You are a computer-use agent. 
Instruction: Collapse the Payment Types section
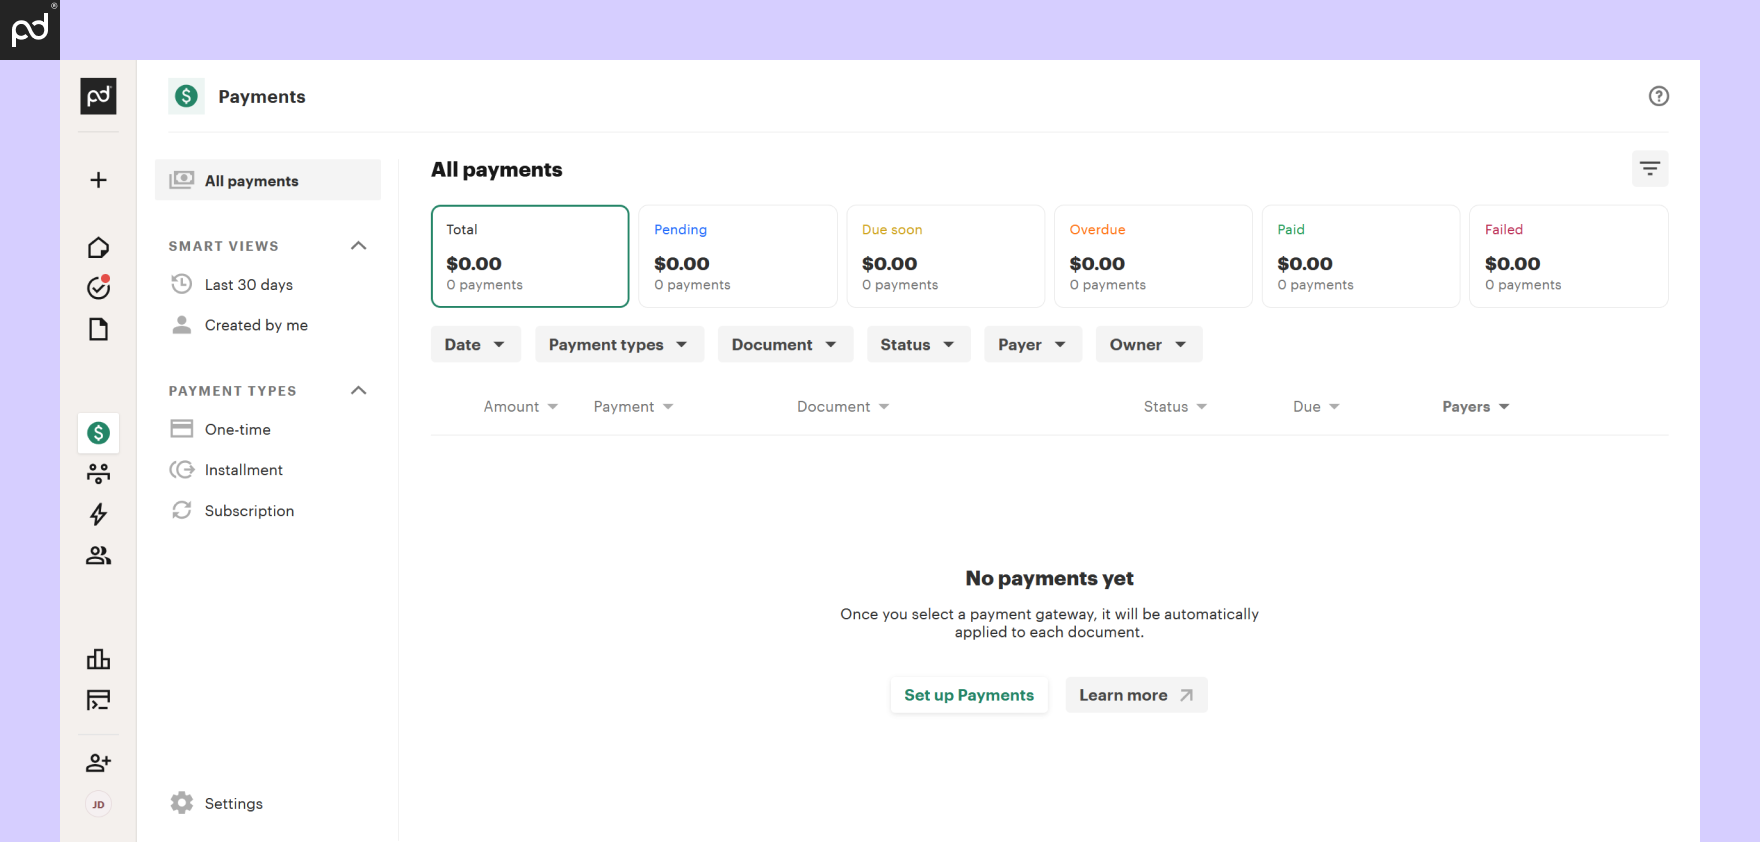pyautogui.click(x=359, y=391)
